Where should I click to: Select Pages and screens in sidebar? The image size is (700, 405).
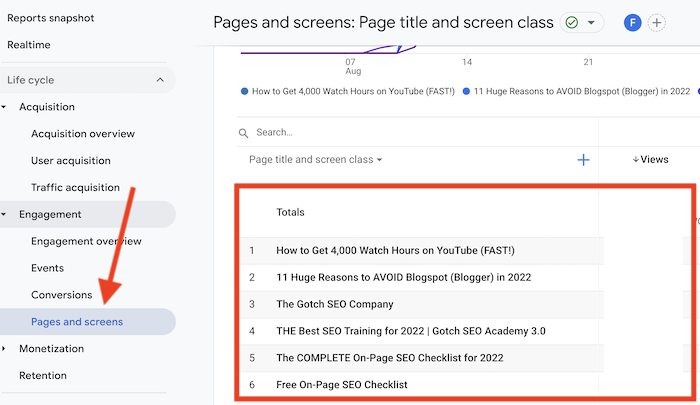(x=77, y=322)
